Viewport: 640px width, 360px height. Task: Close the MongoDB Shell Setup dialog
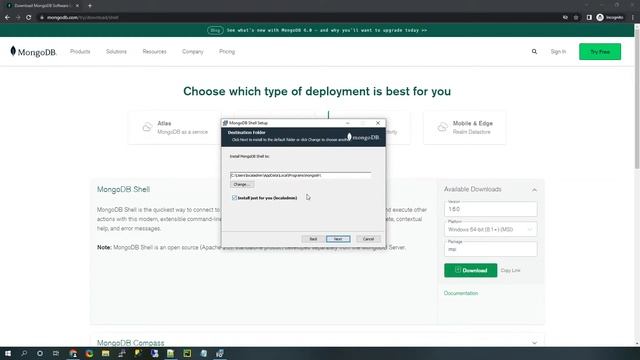click(x=378, y=123)
